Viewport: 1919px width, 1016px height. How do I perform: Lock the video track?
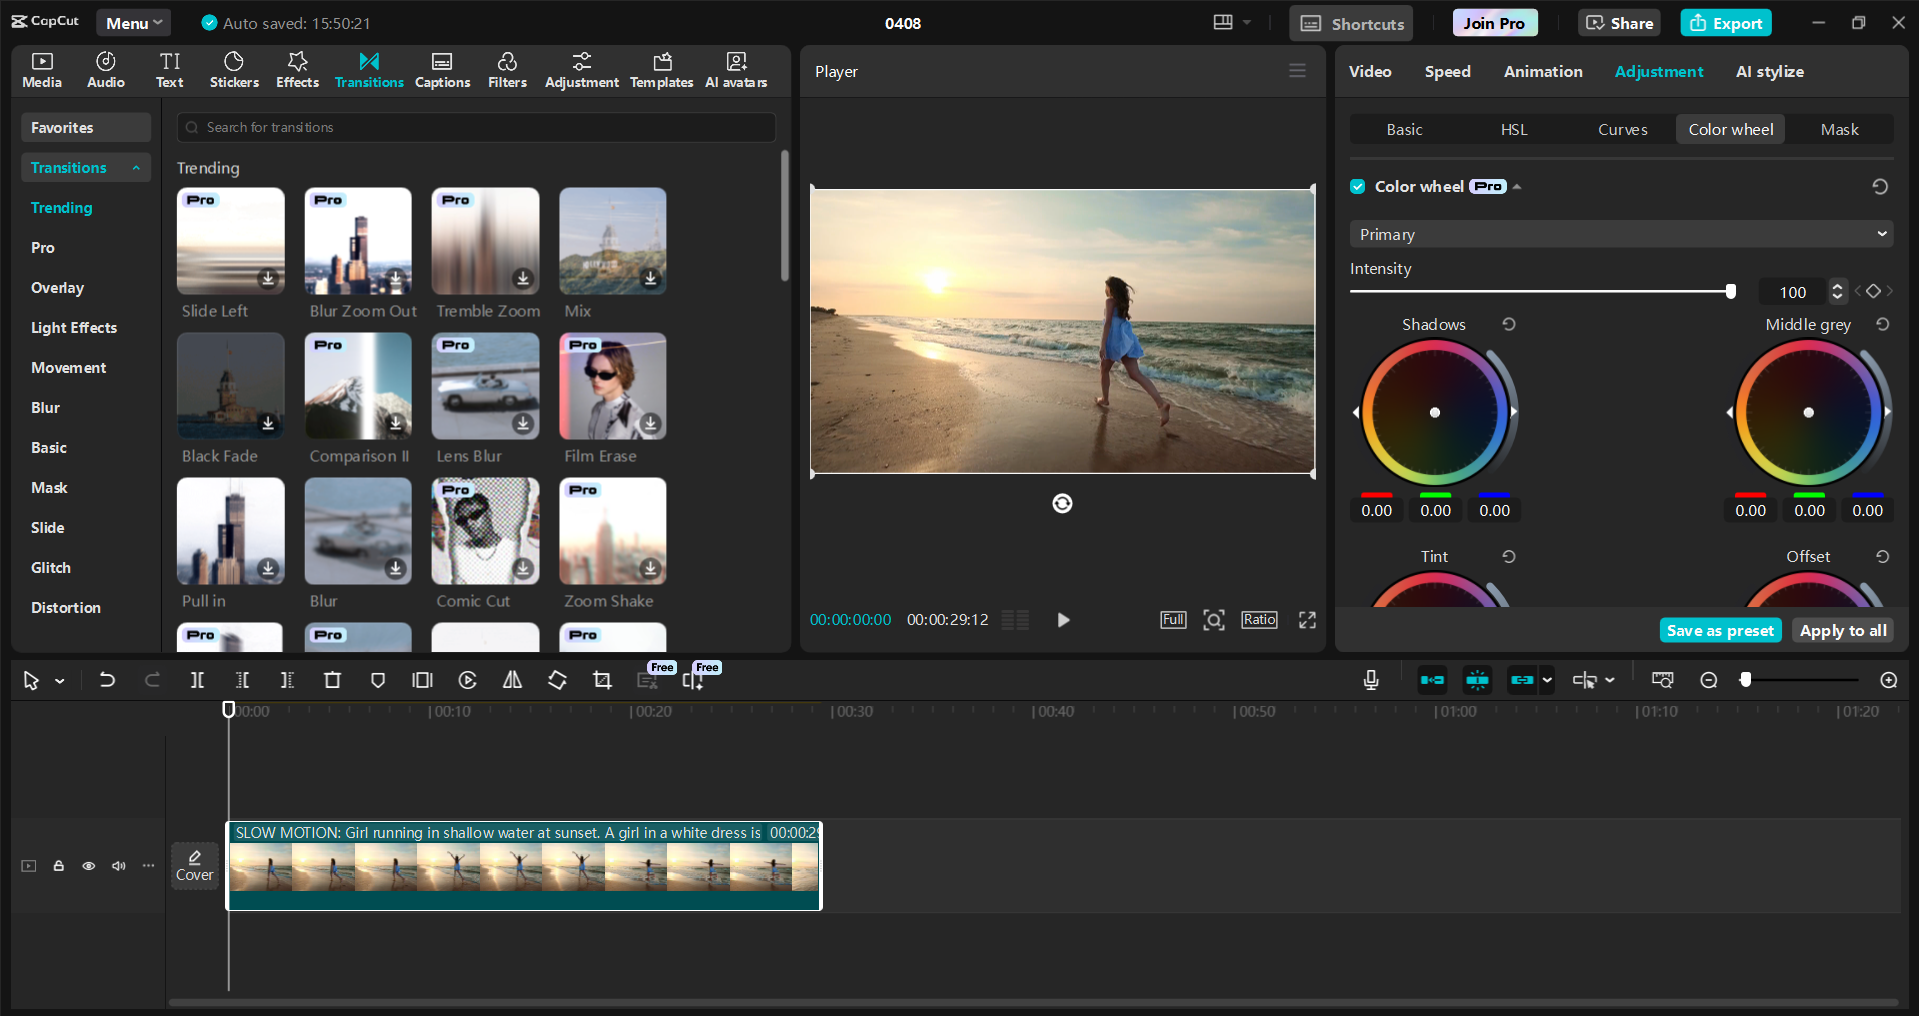(58, 866)
